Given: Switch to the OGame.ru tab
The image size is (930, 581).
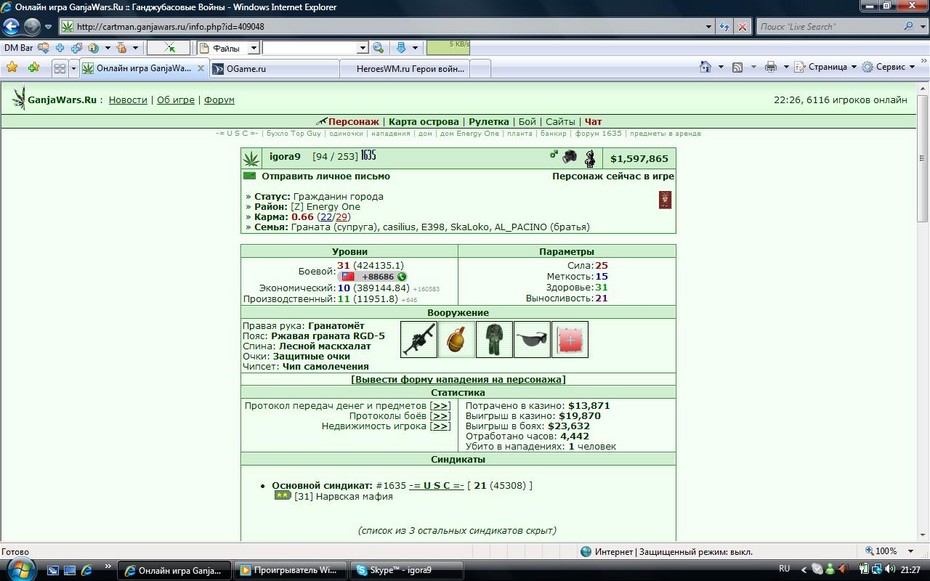Looking at the screenshot, I should click(275, 69).
